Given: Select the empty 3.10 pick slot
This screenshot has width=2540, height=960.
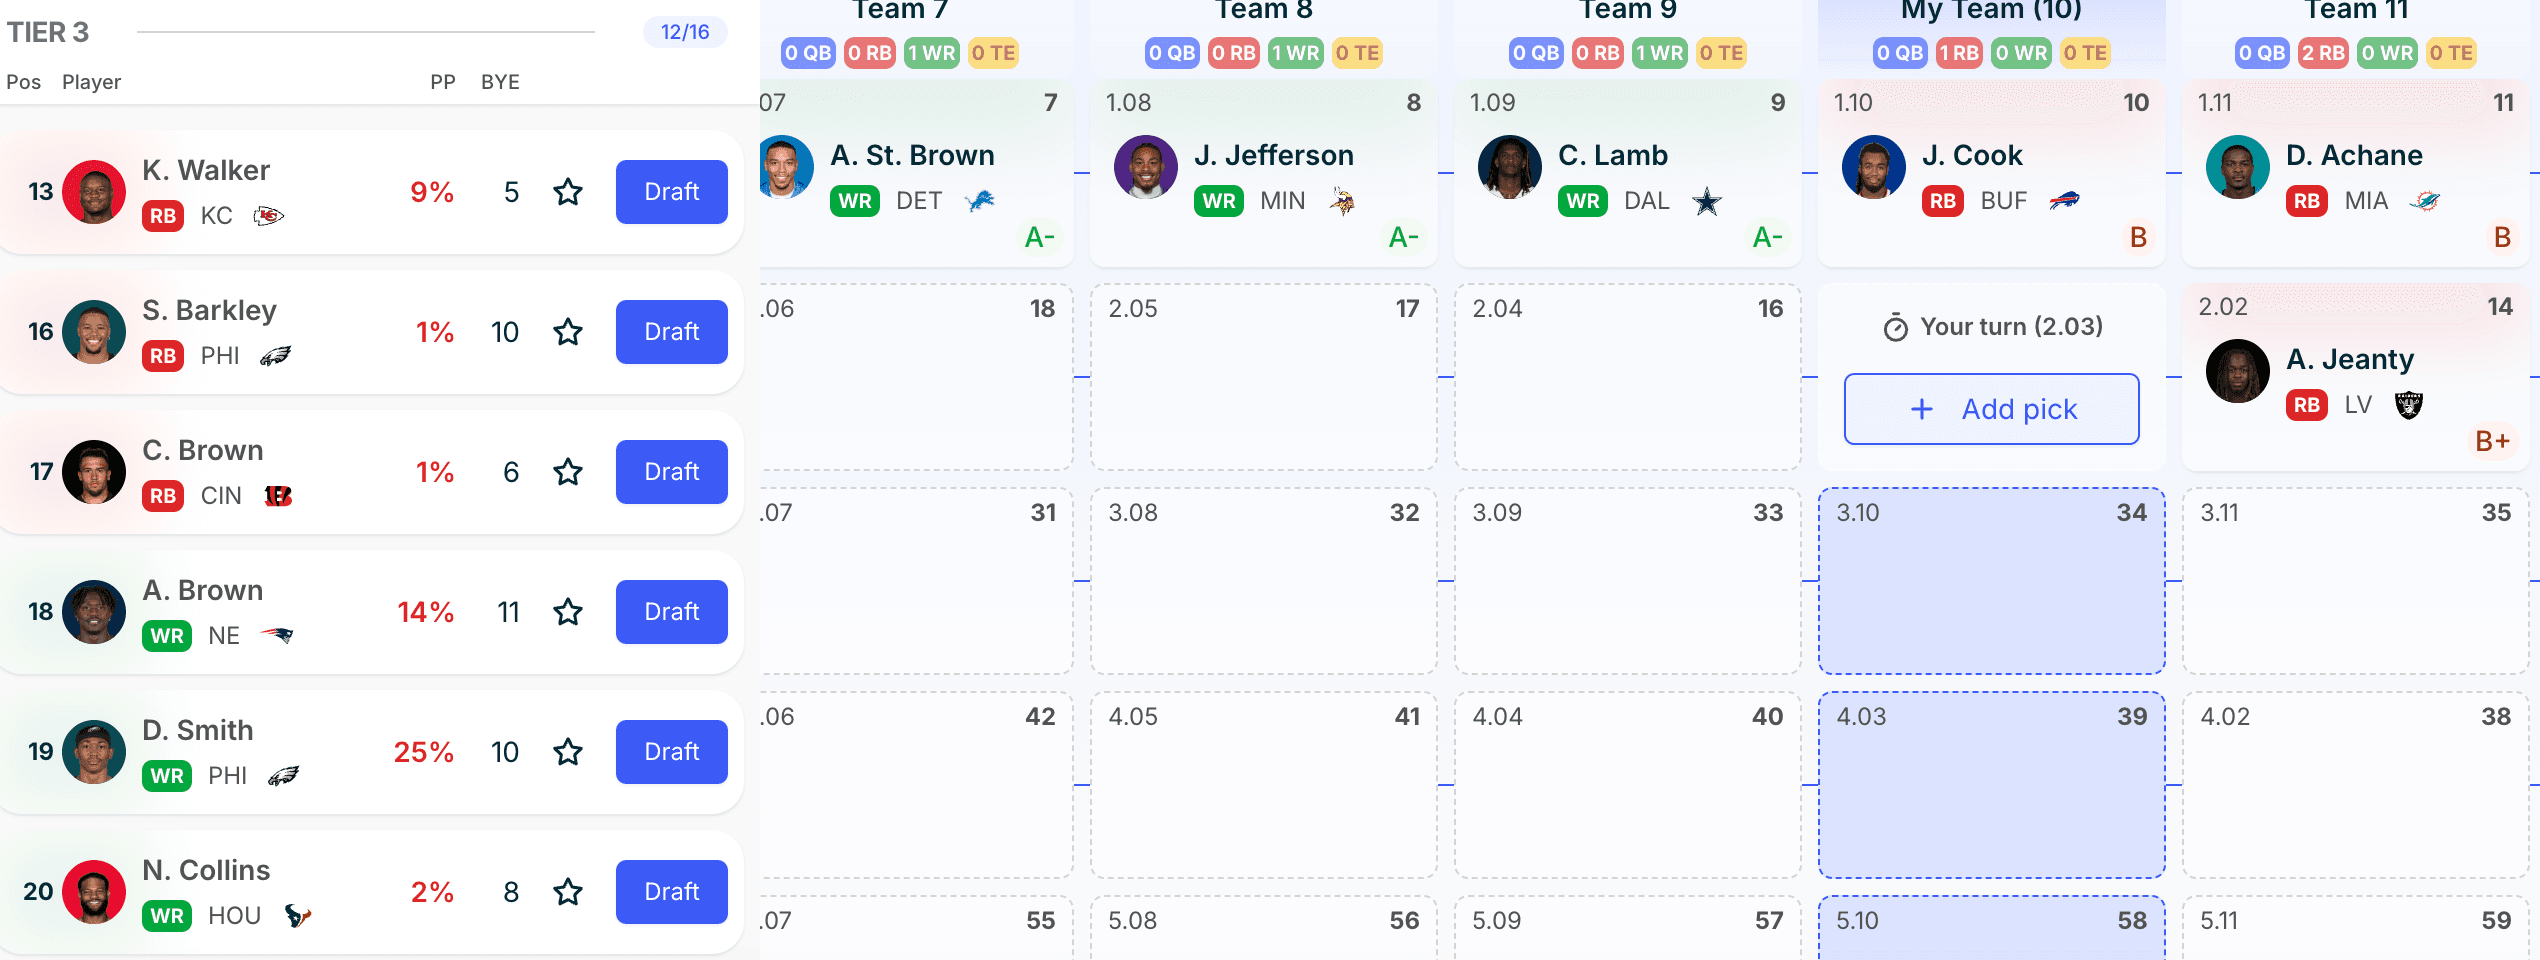Looking at the screenshot, I should (x=1991, y=581).
